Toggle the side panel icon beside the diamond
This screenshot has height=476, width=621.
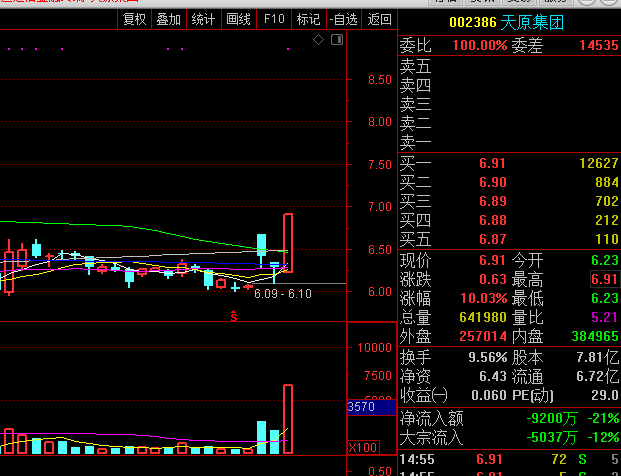[x=337, y=40]
